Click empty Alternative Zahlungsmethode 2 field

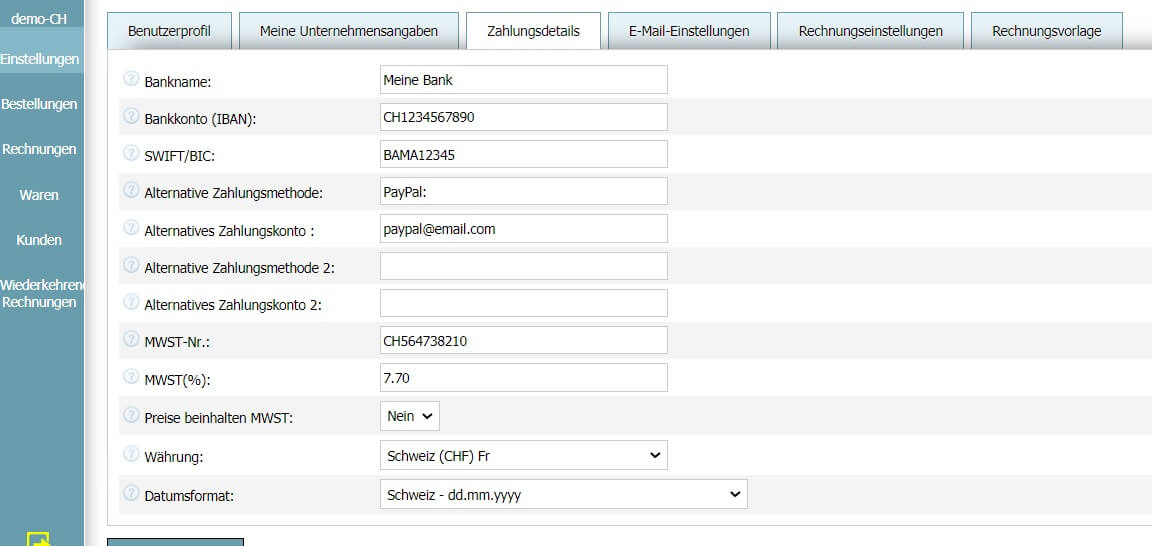524,266
